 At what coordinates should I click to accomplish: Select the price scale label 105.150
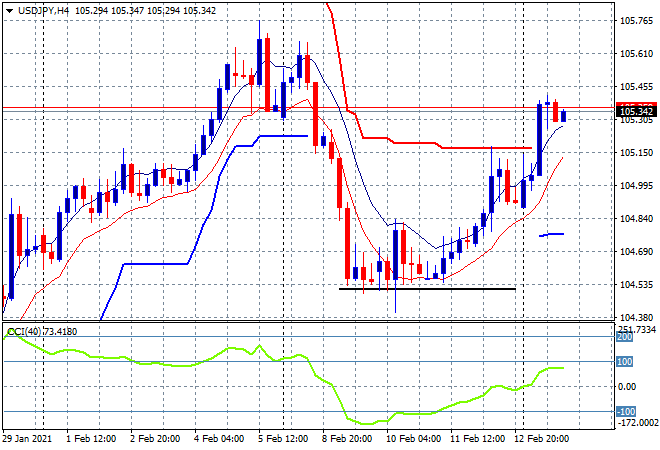tap(636, 152)
